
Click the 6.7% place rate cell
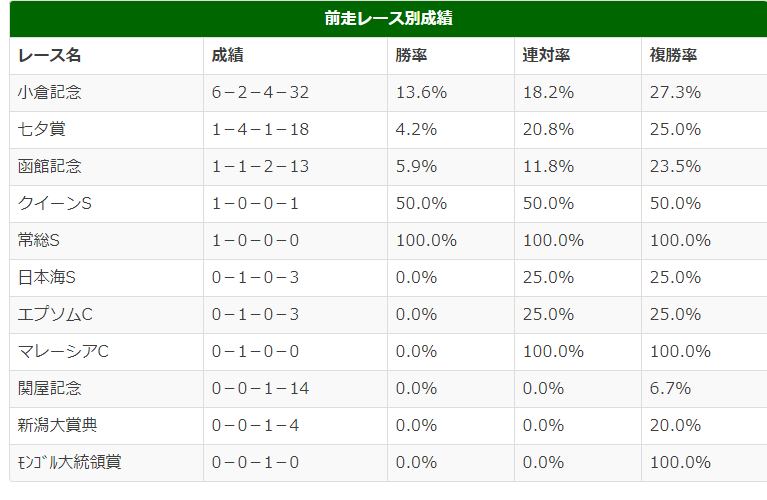[x=704, y=388]
